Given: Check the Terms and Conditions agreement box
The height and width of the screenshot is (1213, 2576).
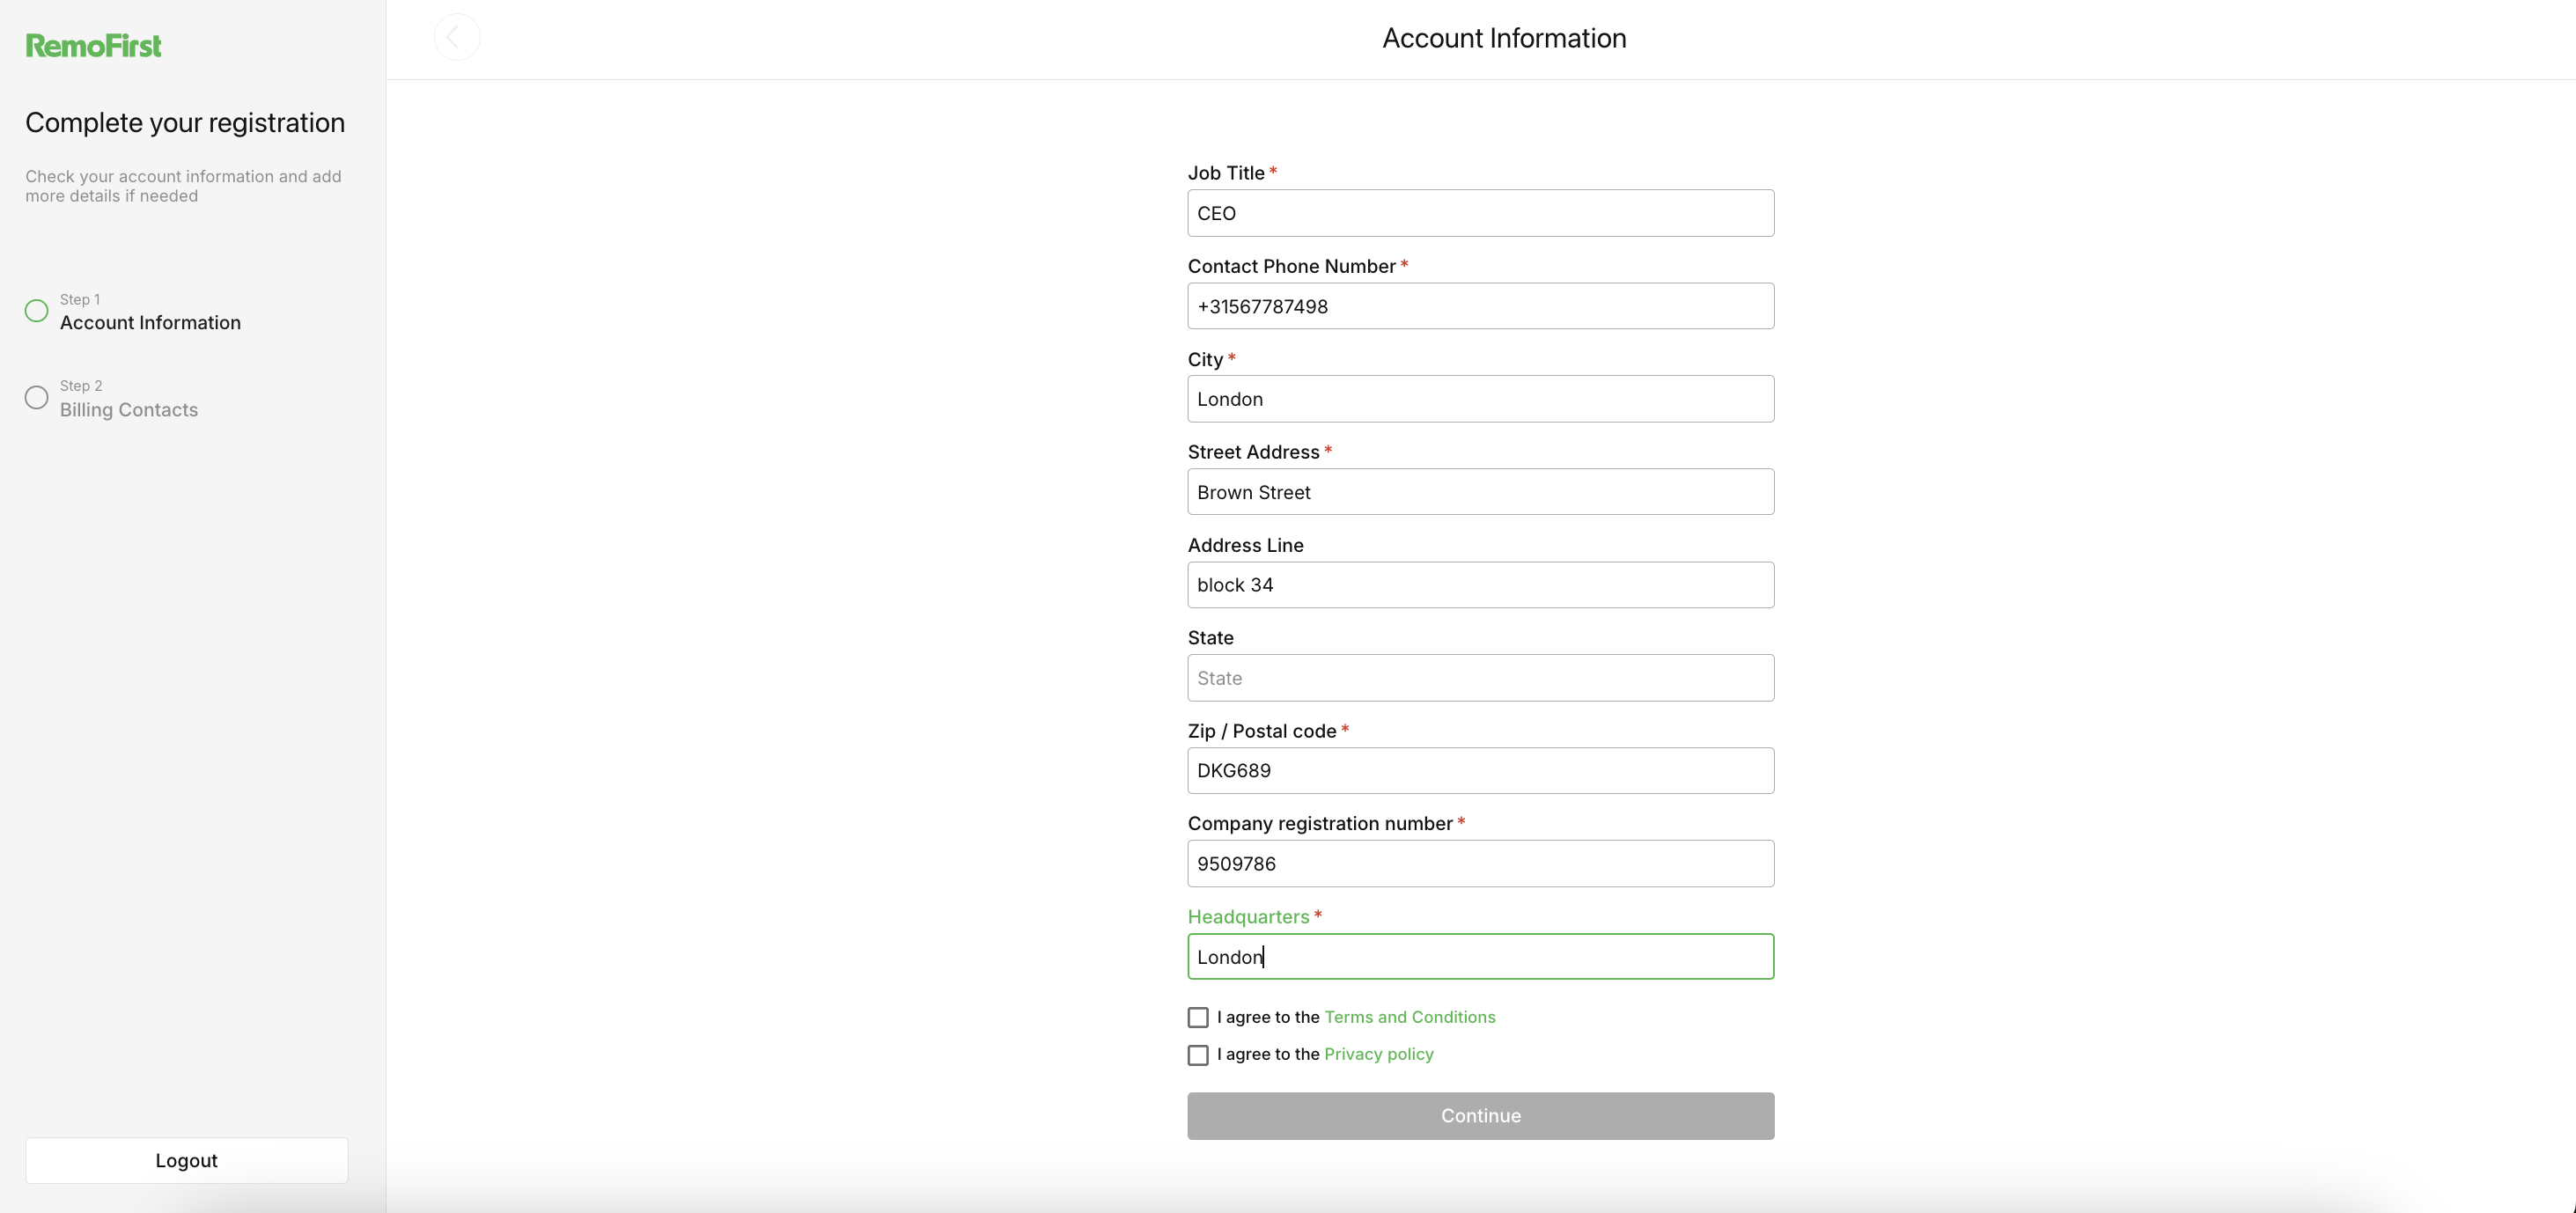Looking at the screenshot, I should click(1198, 1017).
